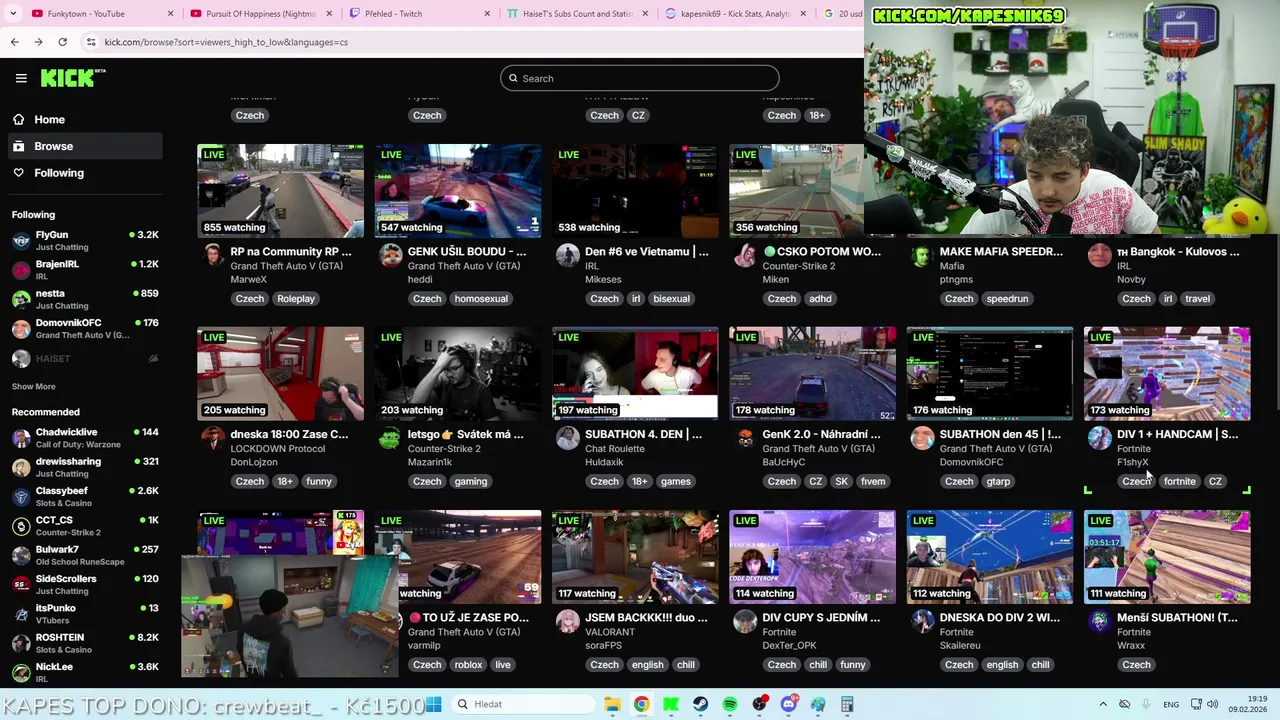
Task: Open the DIV CUPY S JEDNÍM stream thumbnail
Action: [x=812, y=557]
